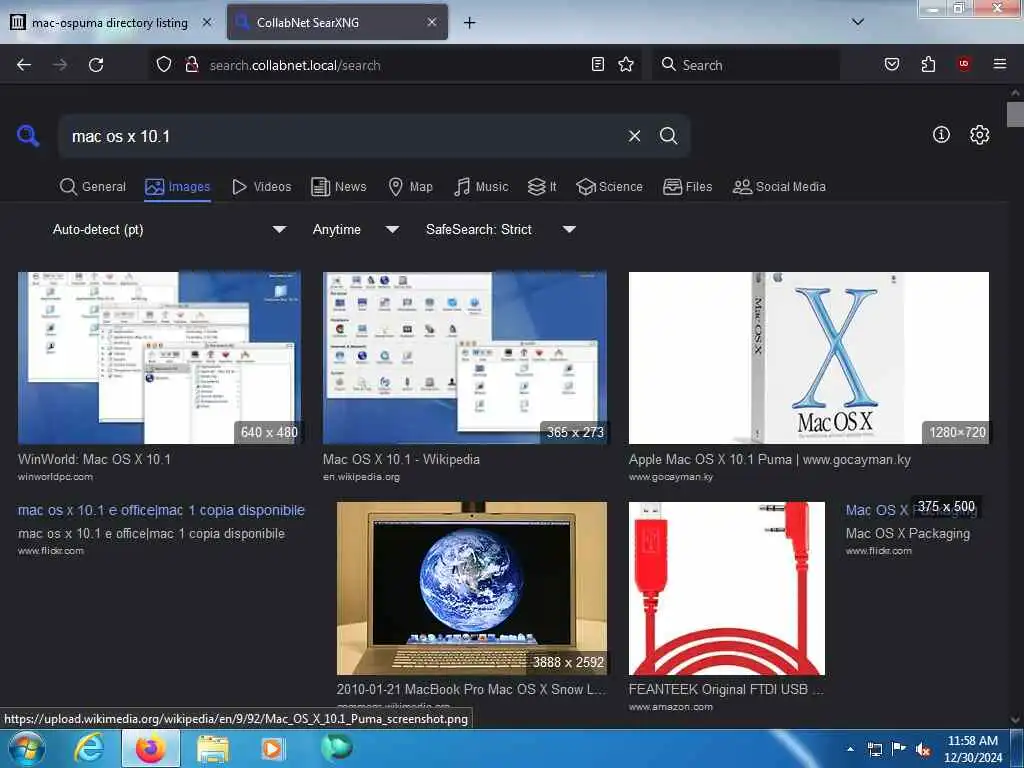Click Mac OS X Packaging result title
1024x768 pixels.
[908, 534]
